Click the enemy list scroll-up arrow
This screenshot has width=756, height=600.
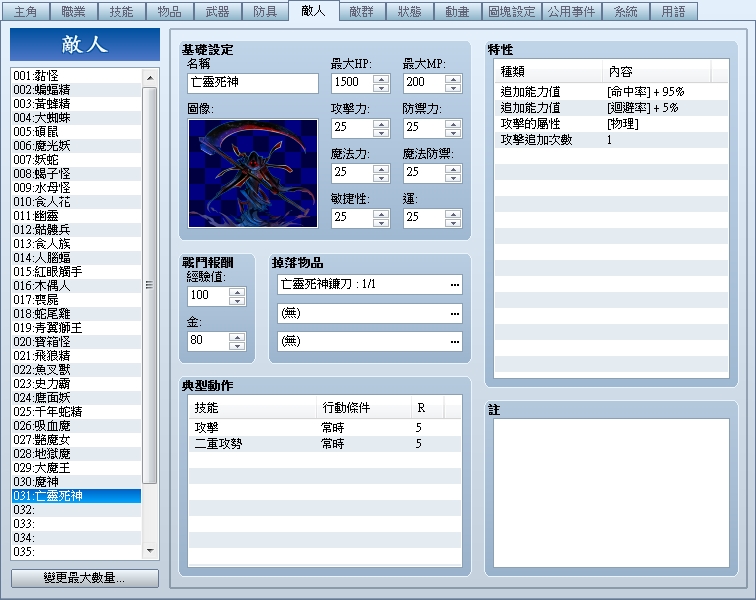pos(150,77)
